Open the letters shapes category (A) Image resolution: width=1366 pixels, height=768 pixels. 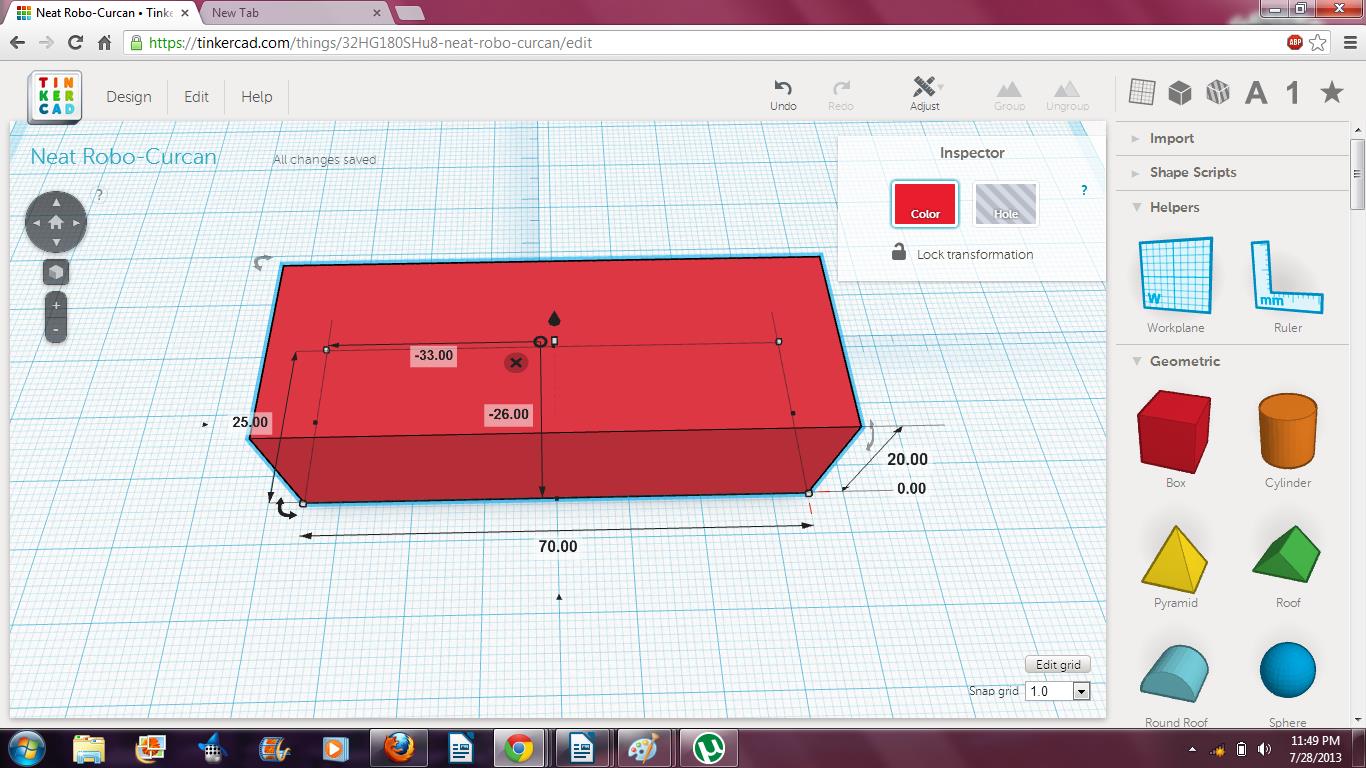(1256, 93)
